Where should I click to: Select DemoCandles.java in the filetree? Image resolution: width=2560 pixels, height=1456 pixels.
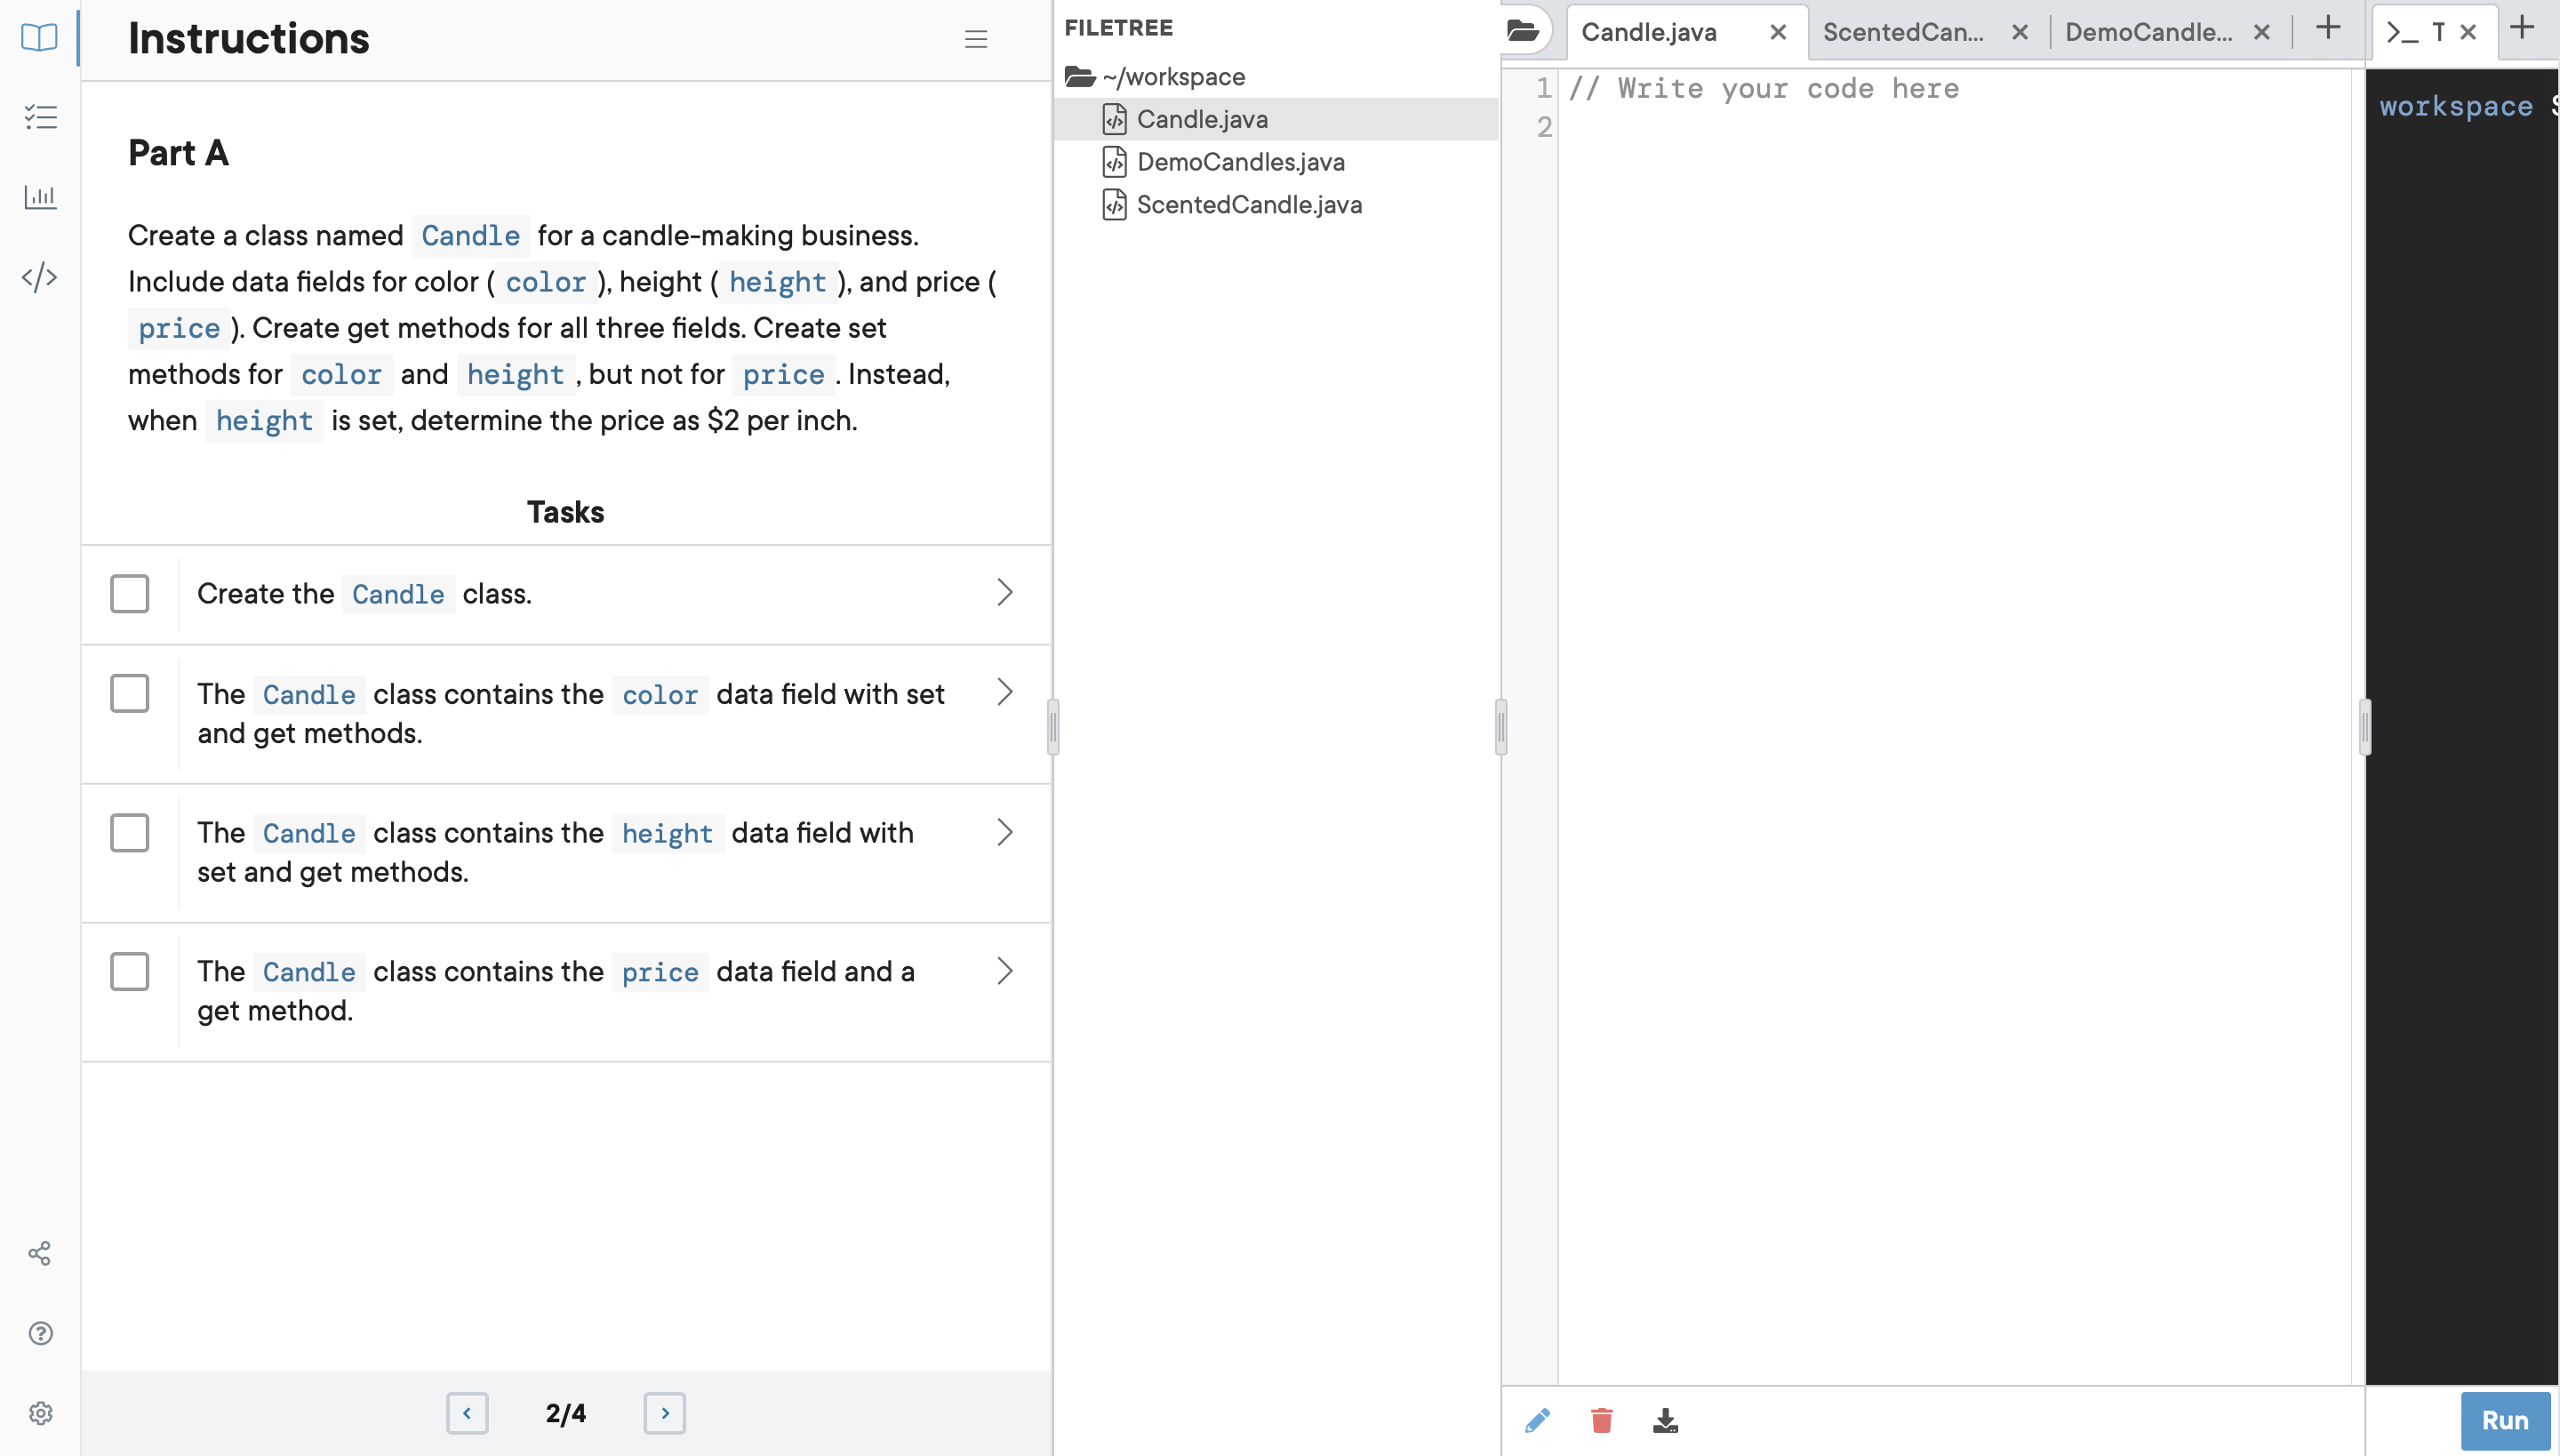click(1242, 161)
